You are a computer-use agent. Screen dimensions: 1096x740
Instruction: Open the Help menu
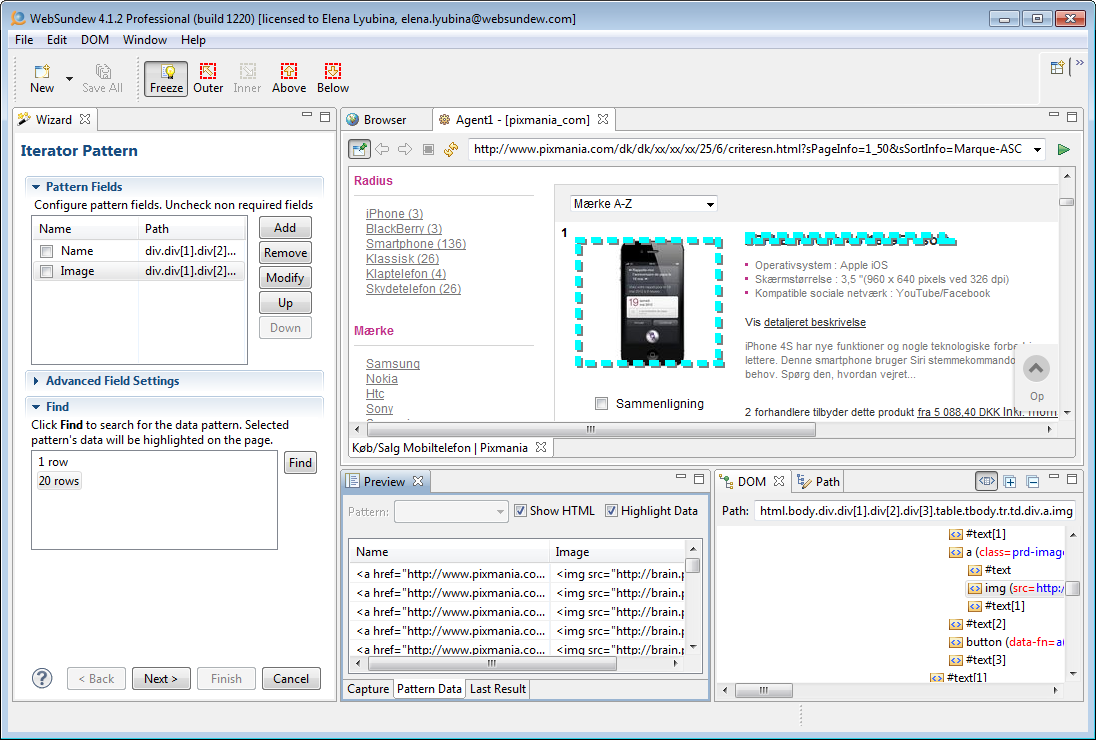point(193,40)
